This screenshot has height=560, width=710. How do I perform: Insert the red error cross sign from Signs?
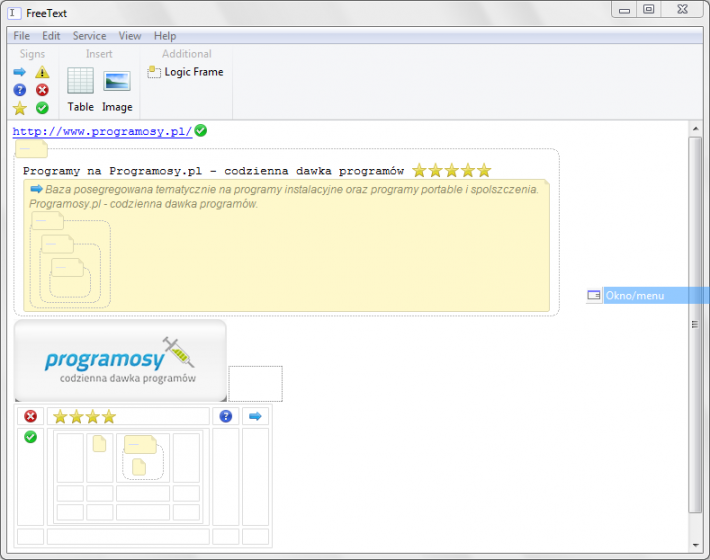tap(42, 90)
